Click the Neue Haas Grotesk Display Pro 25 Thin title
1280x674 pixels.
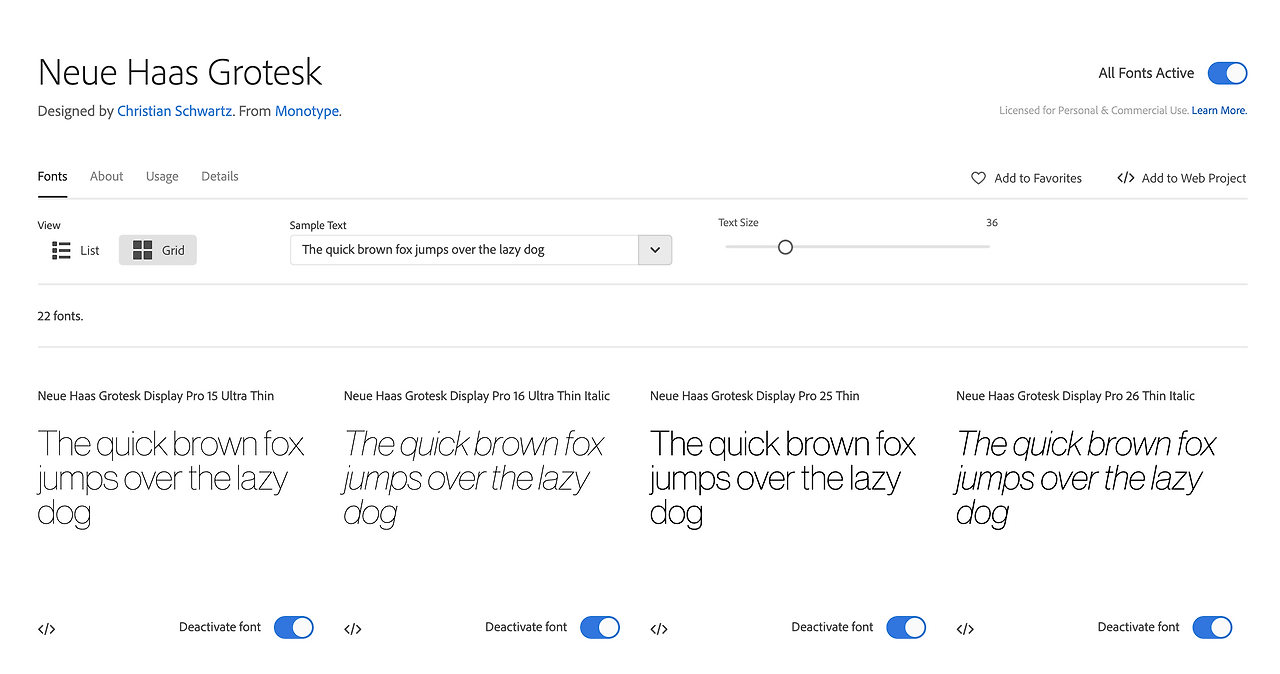pyautogui.click(x=755, y=396)
